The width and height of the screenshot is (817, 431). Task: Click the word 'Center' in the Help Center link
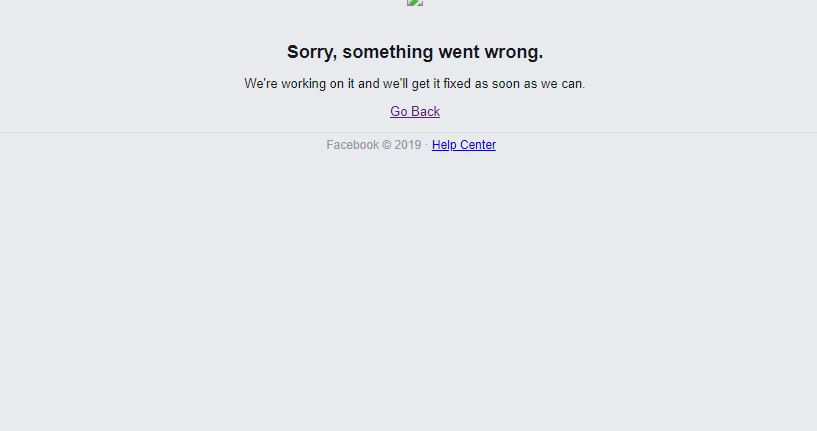click(478, 145)
